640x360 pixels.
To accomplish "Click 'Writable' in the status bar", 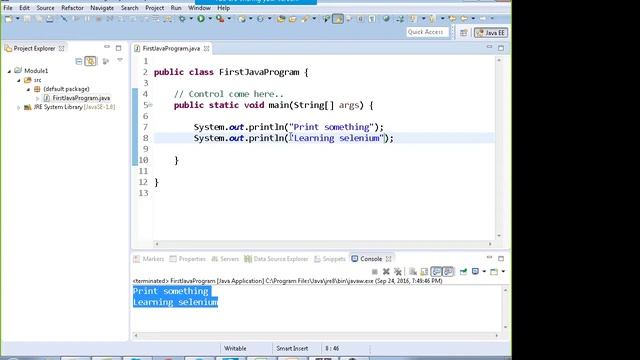I will click(x=235, y=349).
